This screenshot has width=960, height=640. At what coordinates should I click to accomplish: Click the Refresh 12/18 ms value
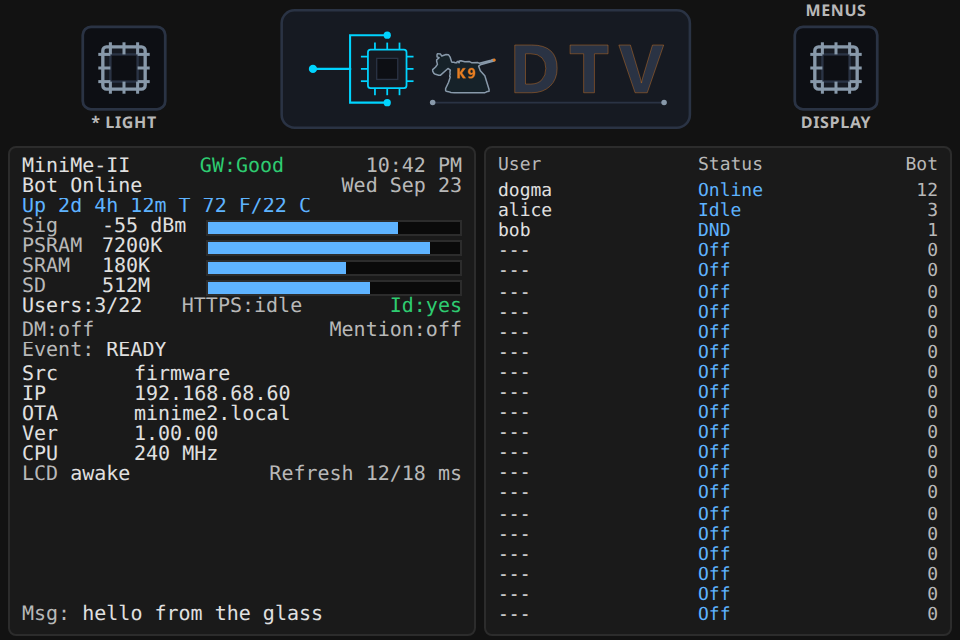365,474
